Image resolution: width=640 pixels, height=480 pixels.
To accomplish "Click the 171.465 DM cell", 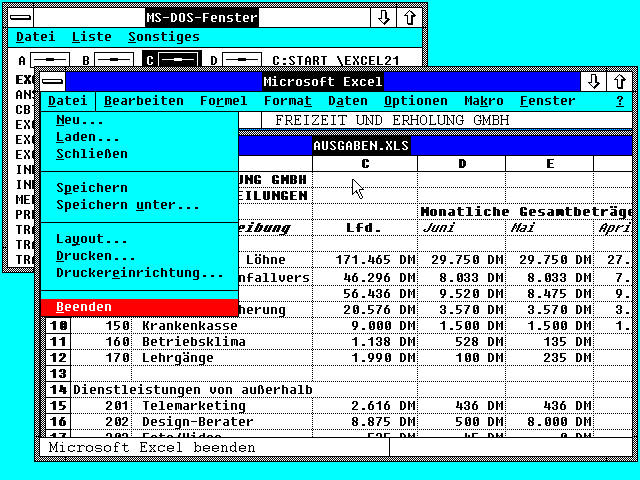I will coord(365,260).
